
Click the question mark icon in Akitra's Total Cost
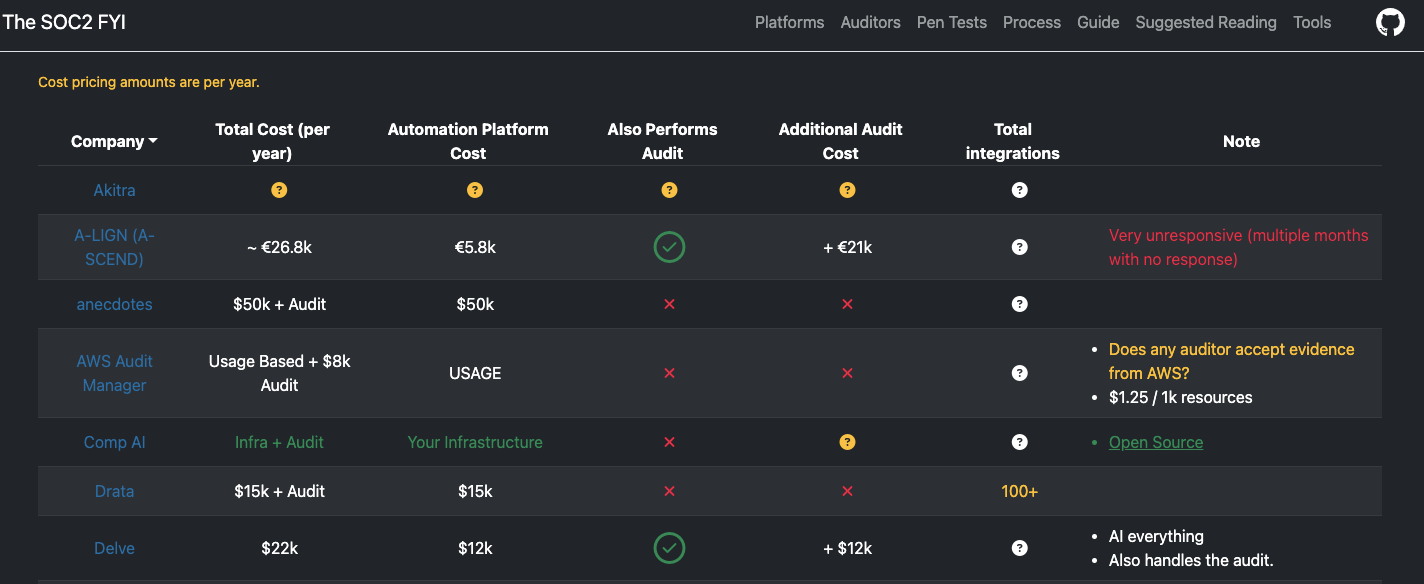click(x=279, y=189)
